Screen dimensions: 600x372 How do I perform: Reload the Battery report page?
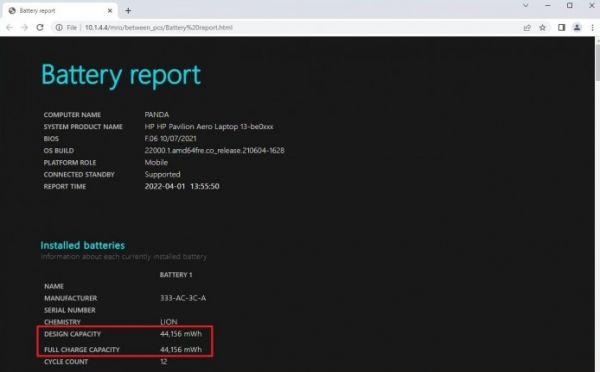tap(40, 27)
